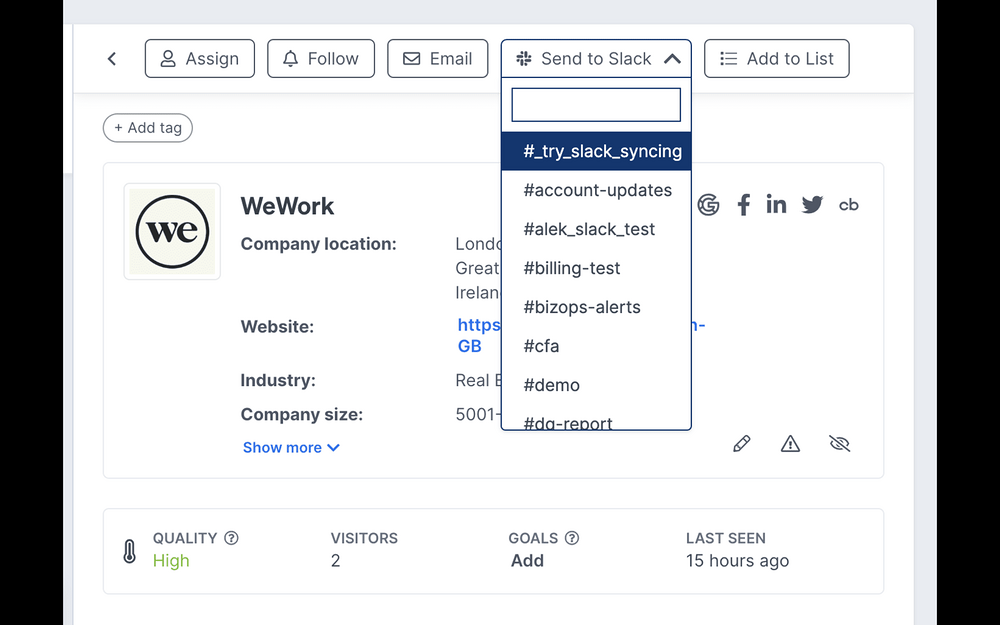Open the Crunchbase cb icon

848,205
